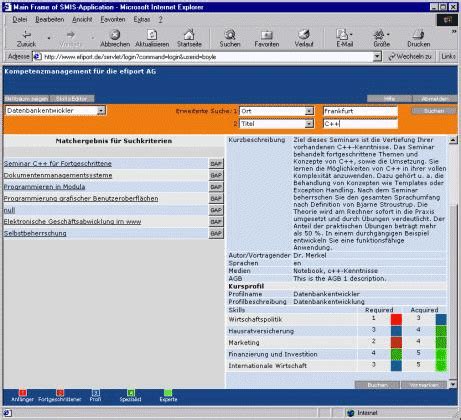Click the Anfänger legend level icon
Image resolution: width=461 pixels, height=420 pixels.
(x=22, y=392)
